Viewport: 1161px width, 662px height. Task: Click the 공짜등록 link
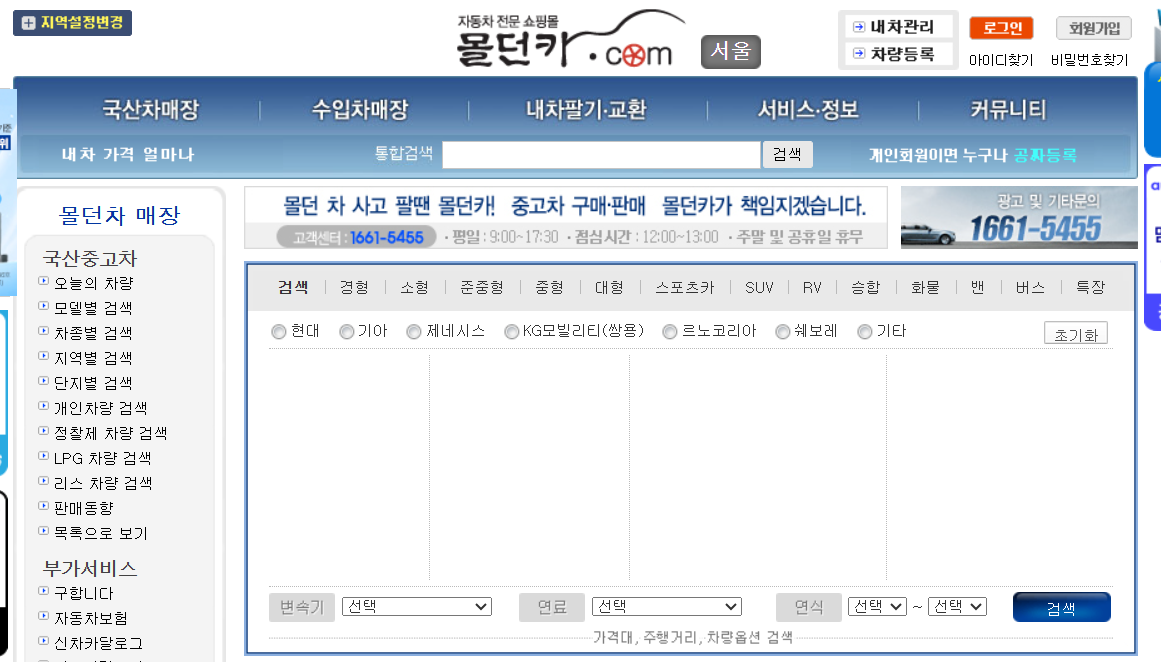(1045, 155)
